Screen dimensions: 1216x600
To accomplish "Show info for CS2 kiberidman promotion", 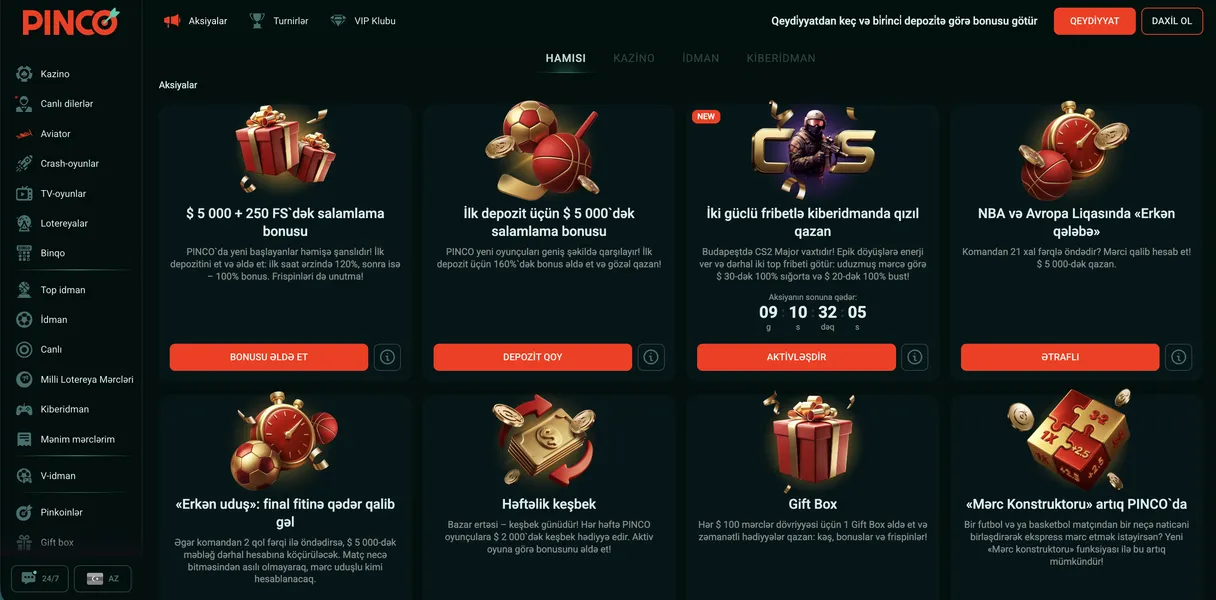I will [x=914, y=357].
